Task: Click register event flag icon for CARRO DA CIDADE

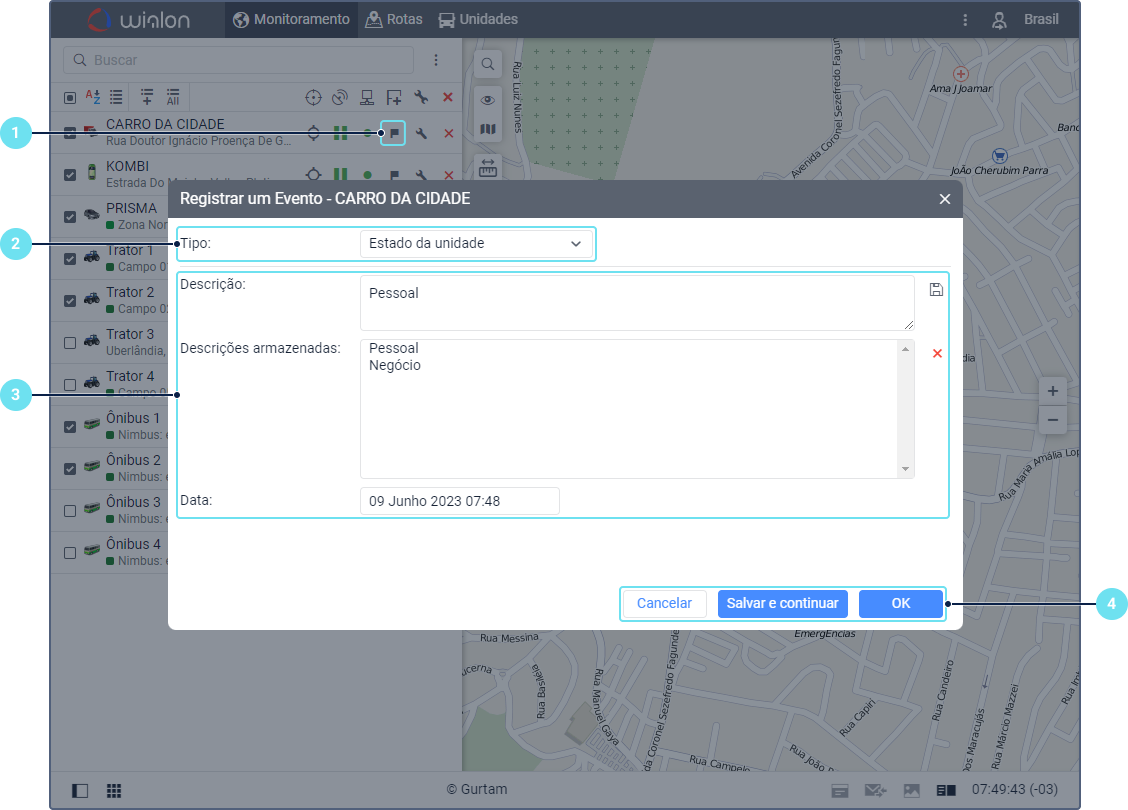Action: (394, 133)
